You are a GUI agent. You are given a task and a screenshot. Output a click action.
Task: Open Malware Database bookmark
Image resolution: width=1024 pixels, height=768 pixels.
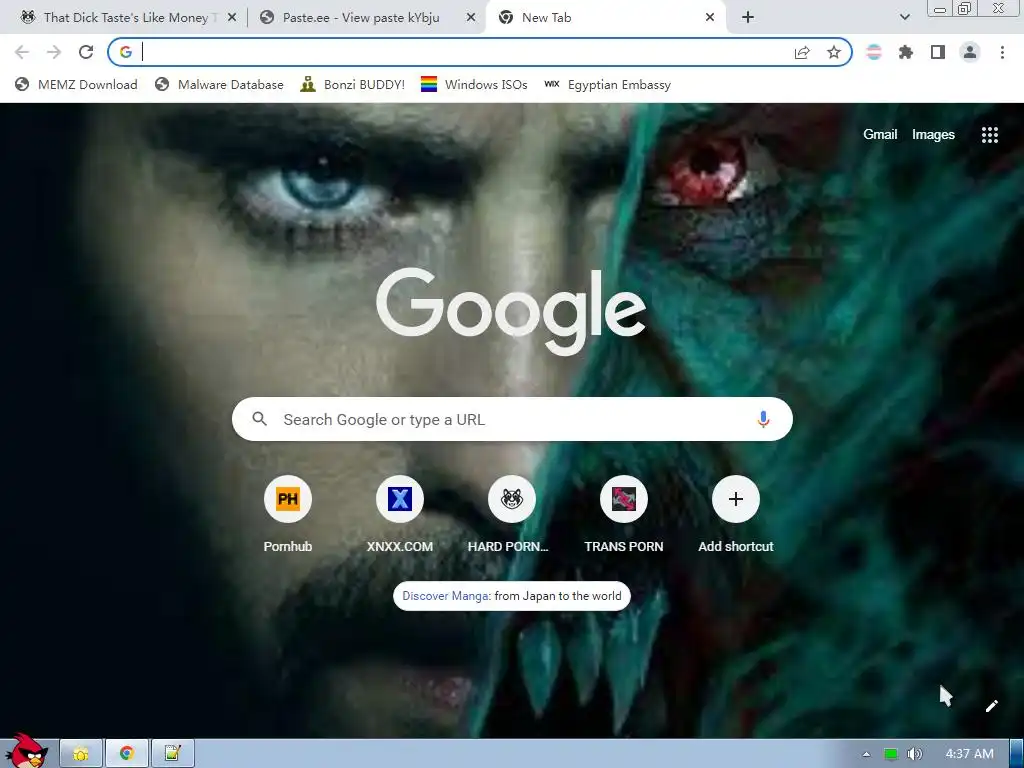coord(219,84)
